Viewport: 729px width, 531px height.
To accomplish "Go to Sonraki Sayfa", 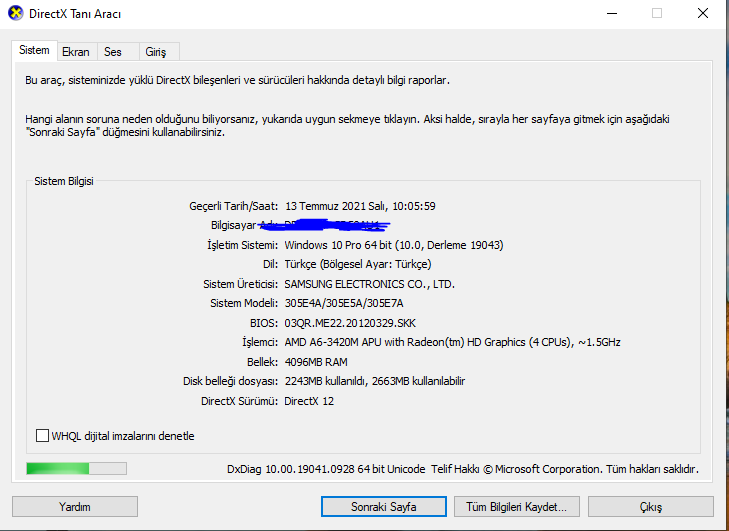I will (384, 507).
